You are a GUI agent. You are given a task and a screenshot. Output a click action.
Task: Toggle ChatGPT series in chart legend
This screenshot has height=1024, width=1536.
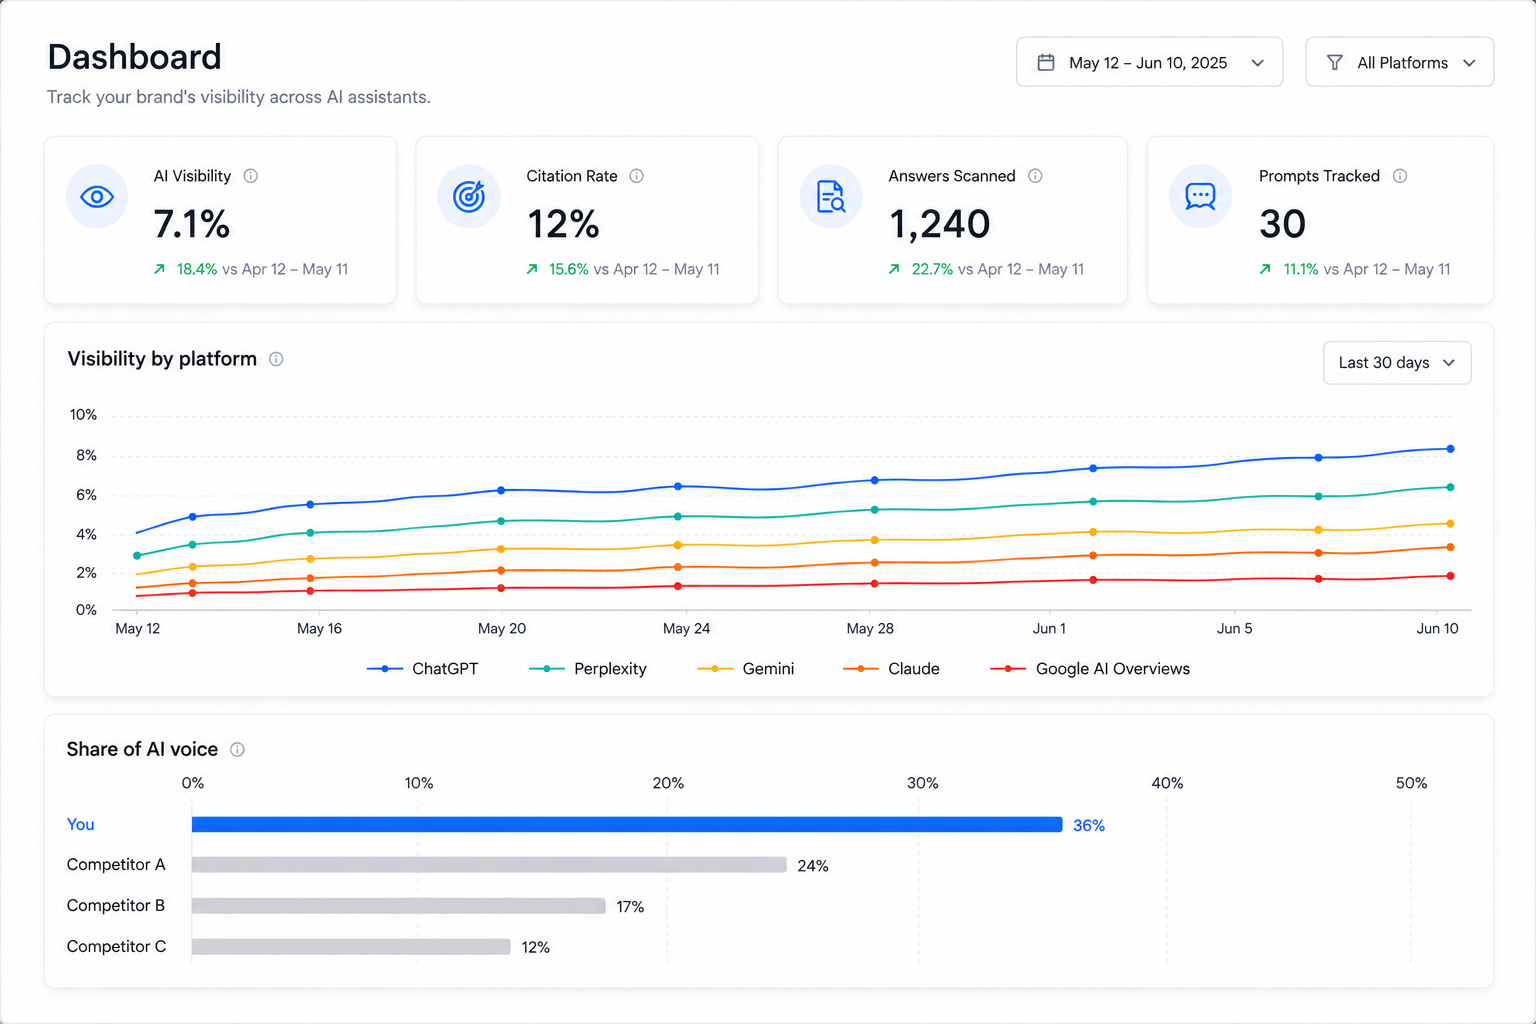point(423,669)
